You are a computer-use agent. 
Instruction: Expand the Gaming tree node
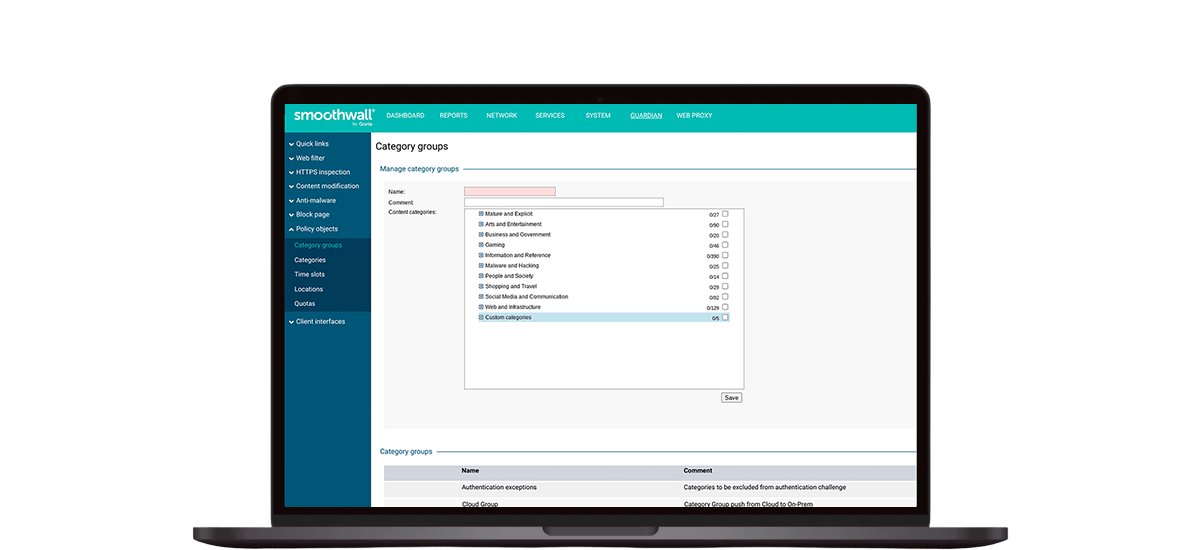pos(481,245)
